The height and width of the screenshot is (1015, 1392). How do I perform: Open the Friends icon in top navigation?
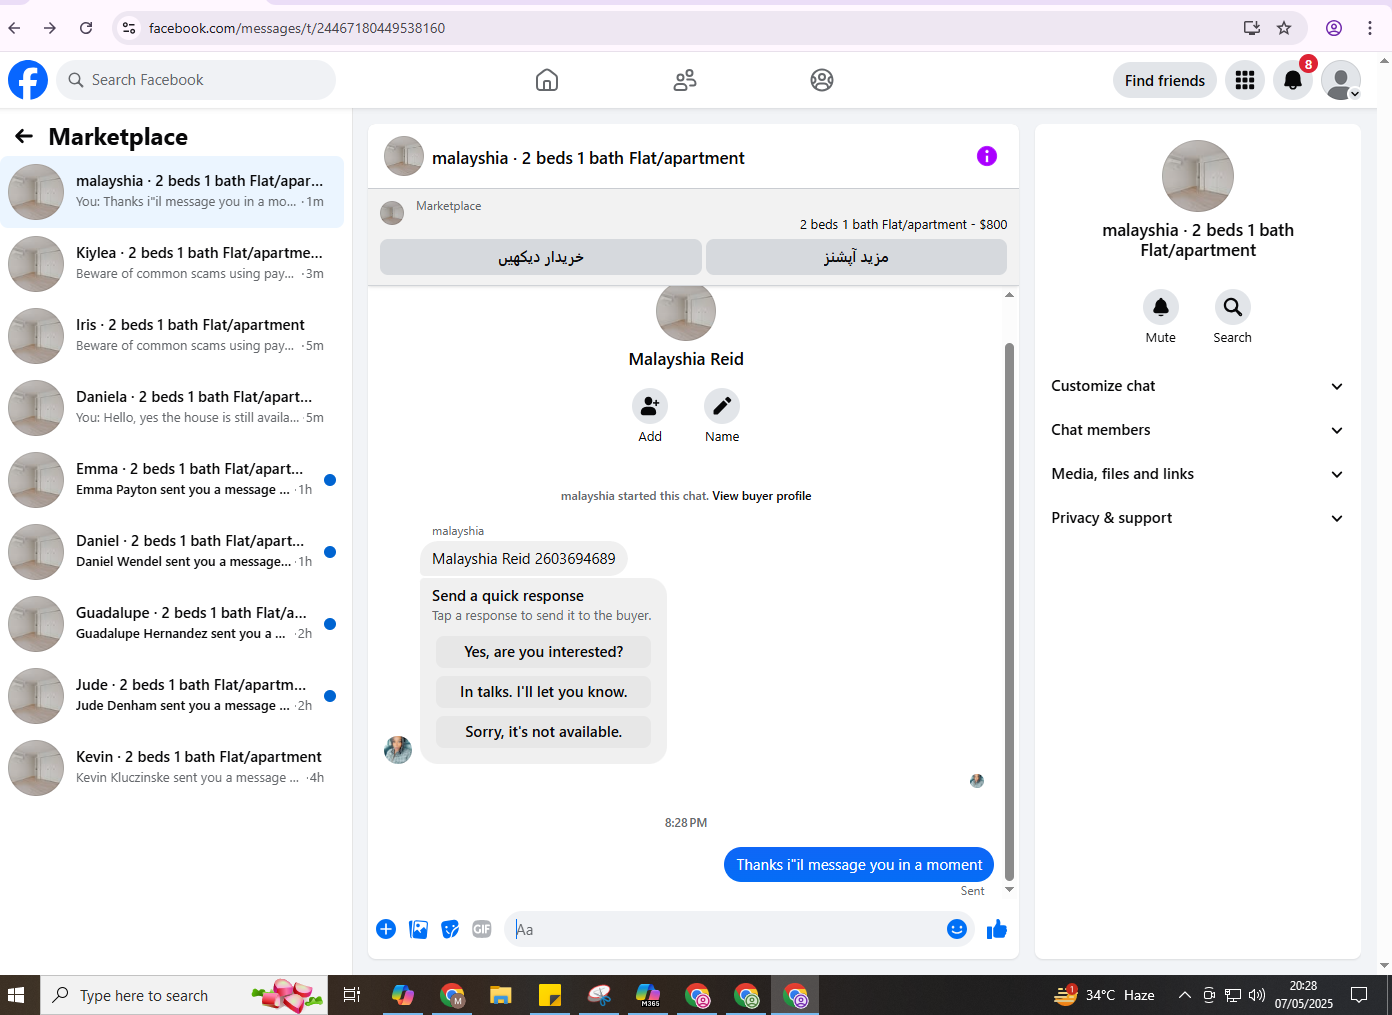click(x=685, y=80)
